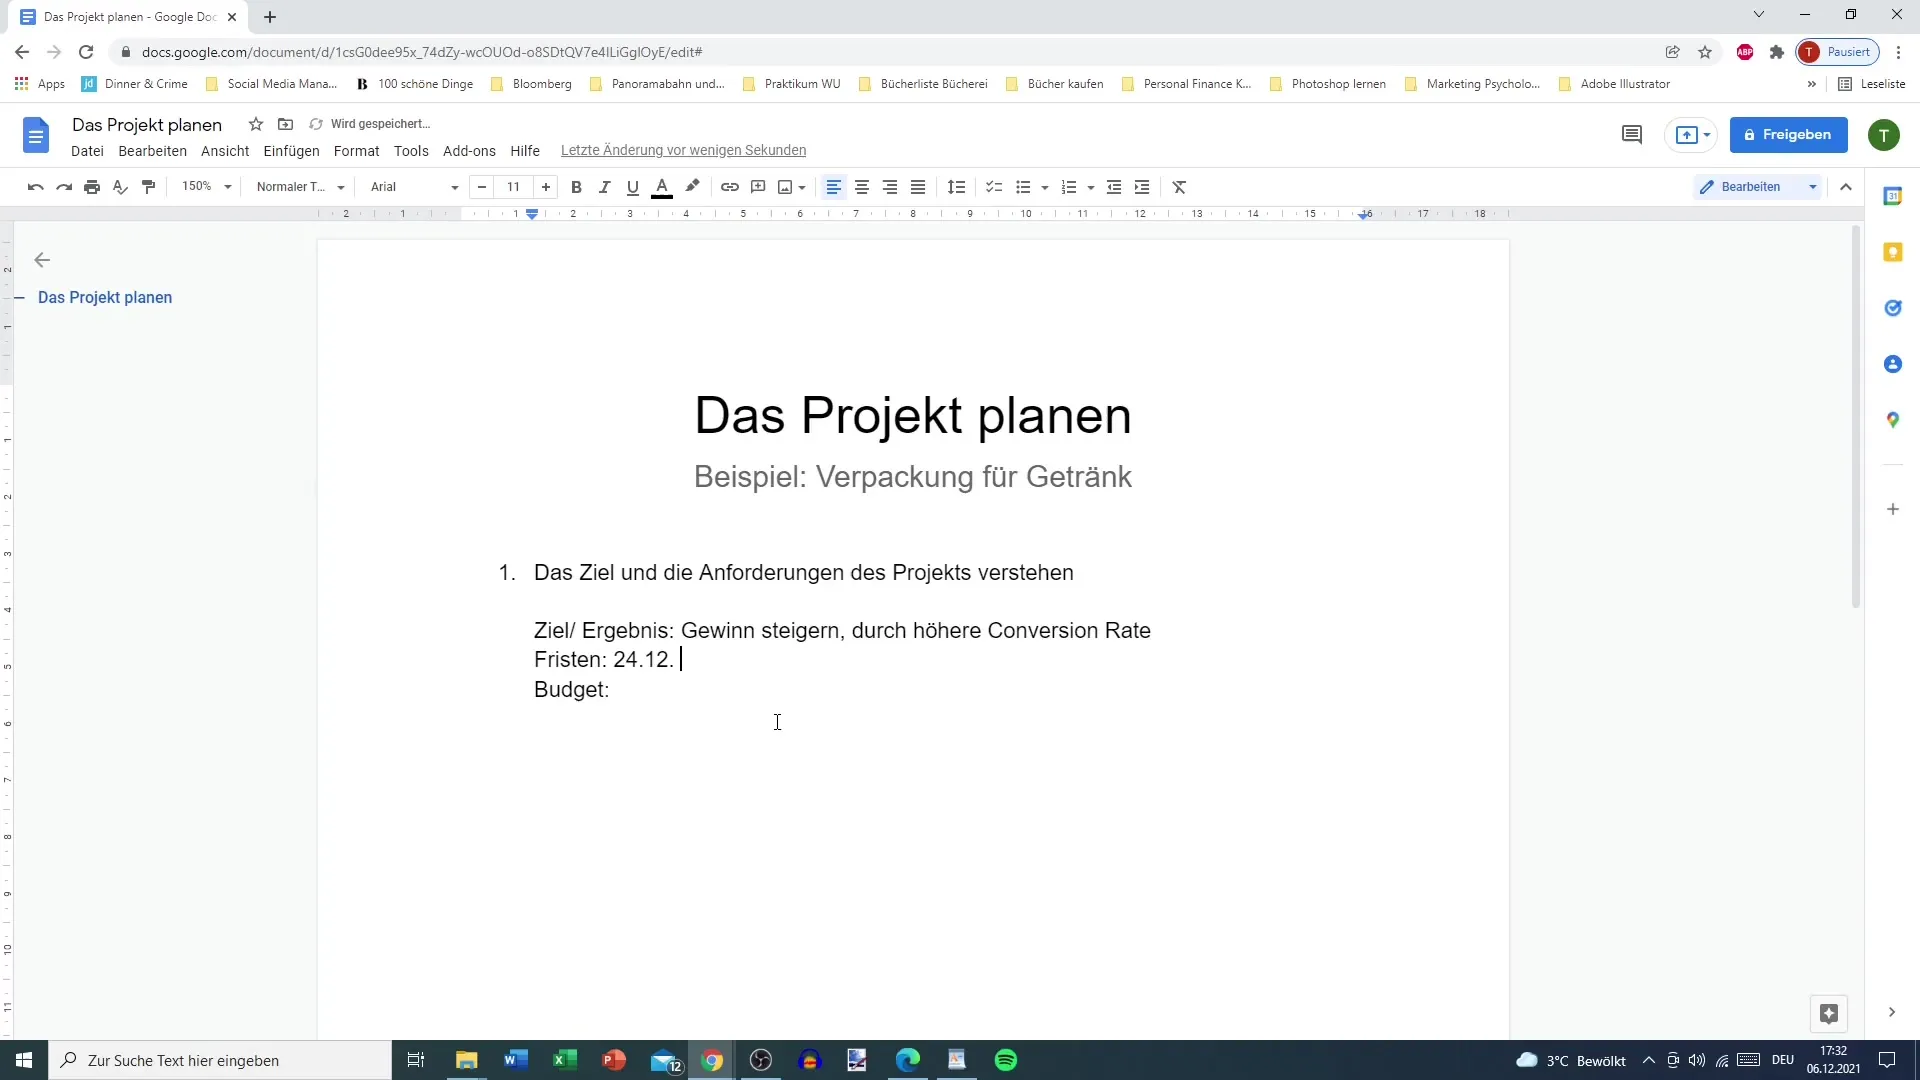Hide the menus with up chevron
The image size is (1920, 1080).
[x=1846, y=187]
